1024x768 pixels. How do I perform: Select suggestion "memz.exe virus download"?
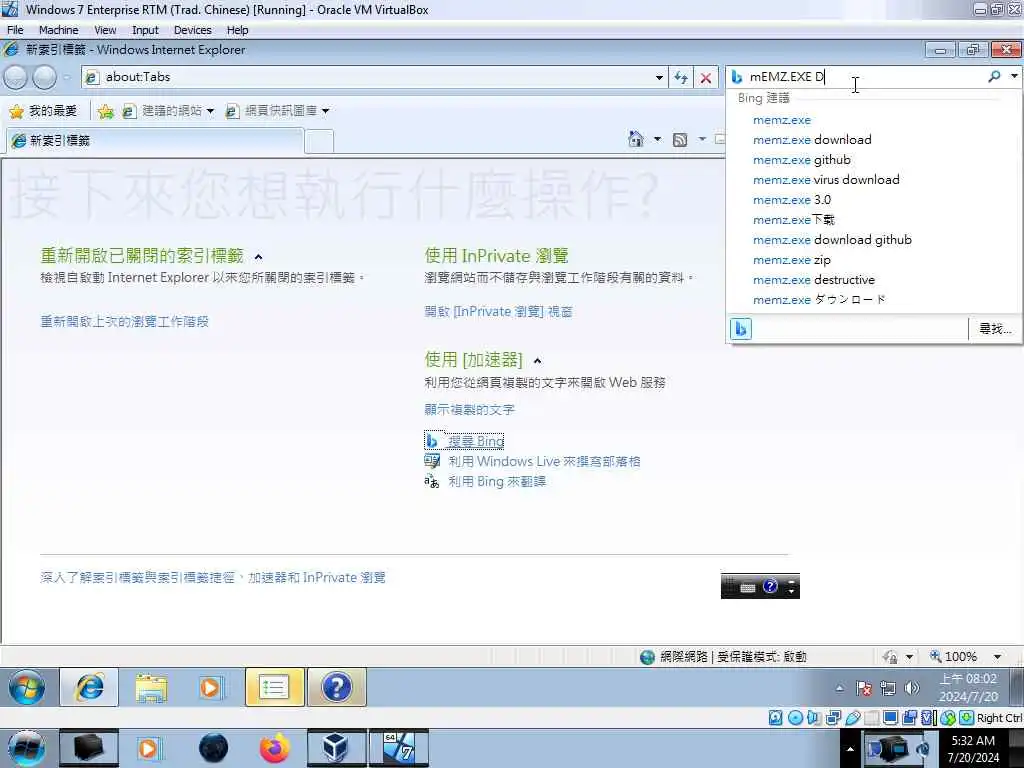pyautogui.click(x=826, y=180)
